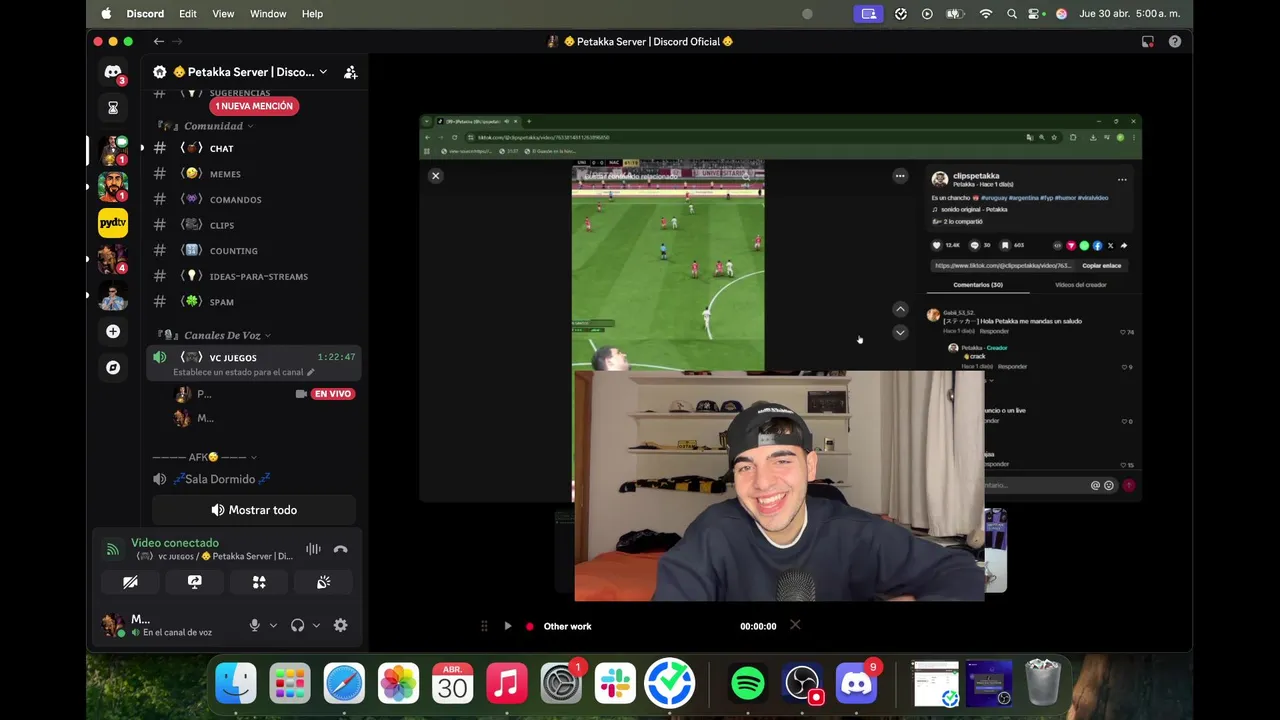This screenshot has width=1280, height=720.
Task: Open the hourglass quests icon in server rail
Action: click(x=113, y=107)
